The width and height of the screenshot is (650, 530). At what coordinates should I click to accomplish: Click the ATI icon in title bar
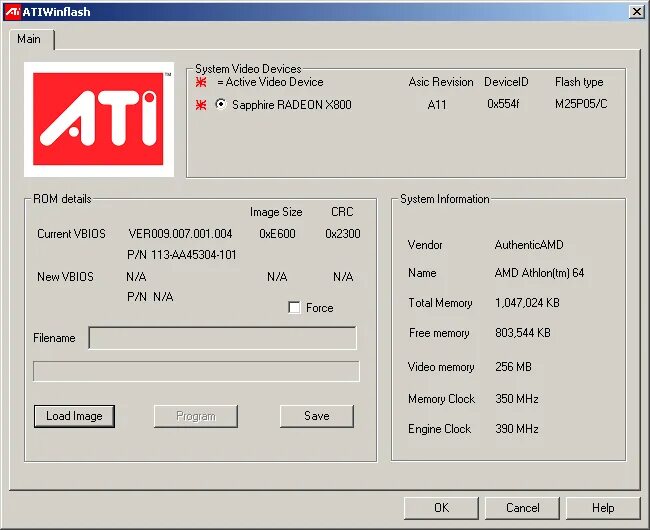[12, 12]
